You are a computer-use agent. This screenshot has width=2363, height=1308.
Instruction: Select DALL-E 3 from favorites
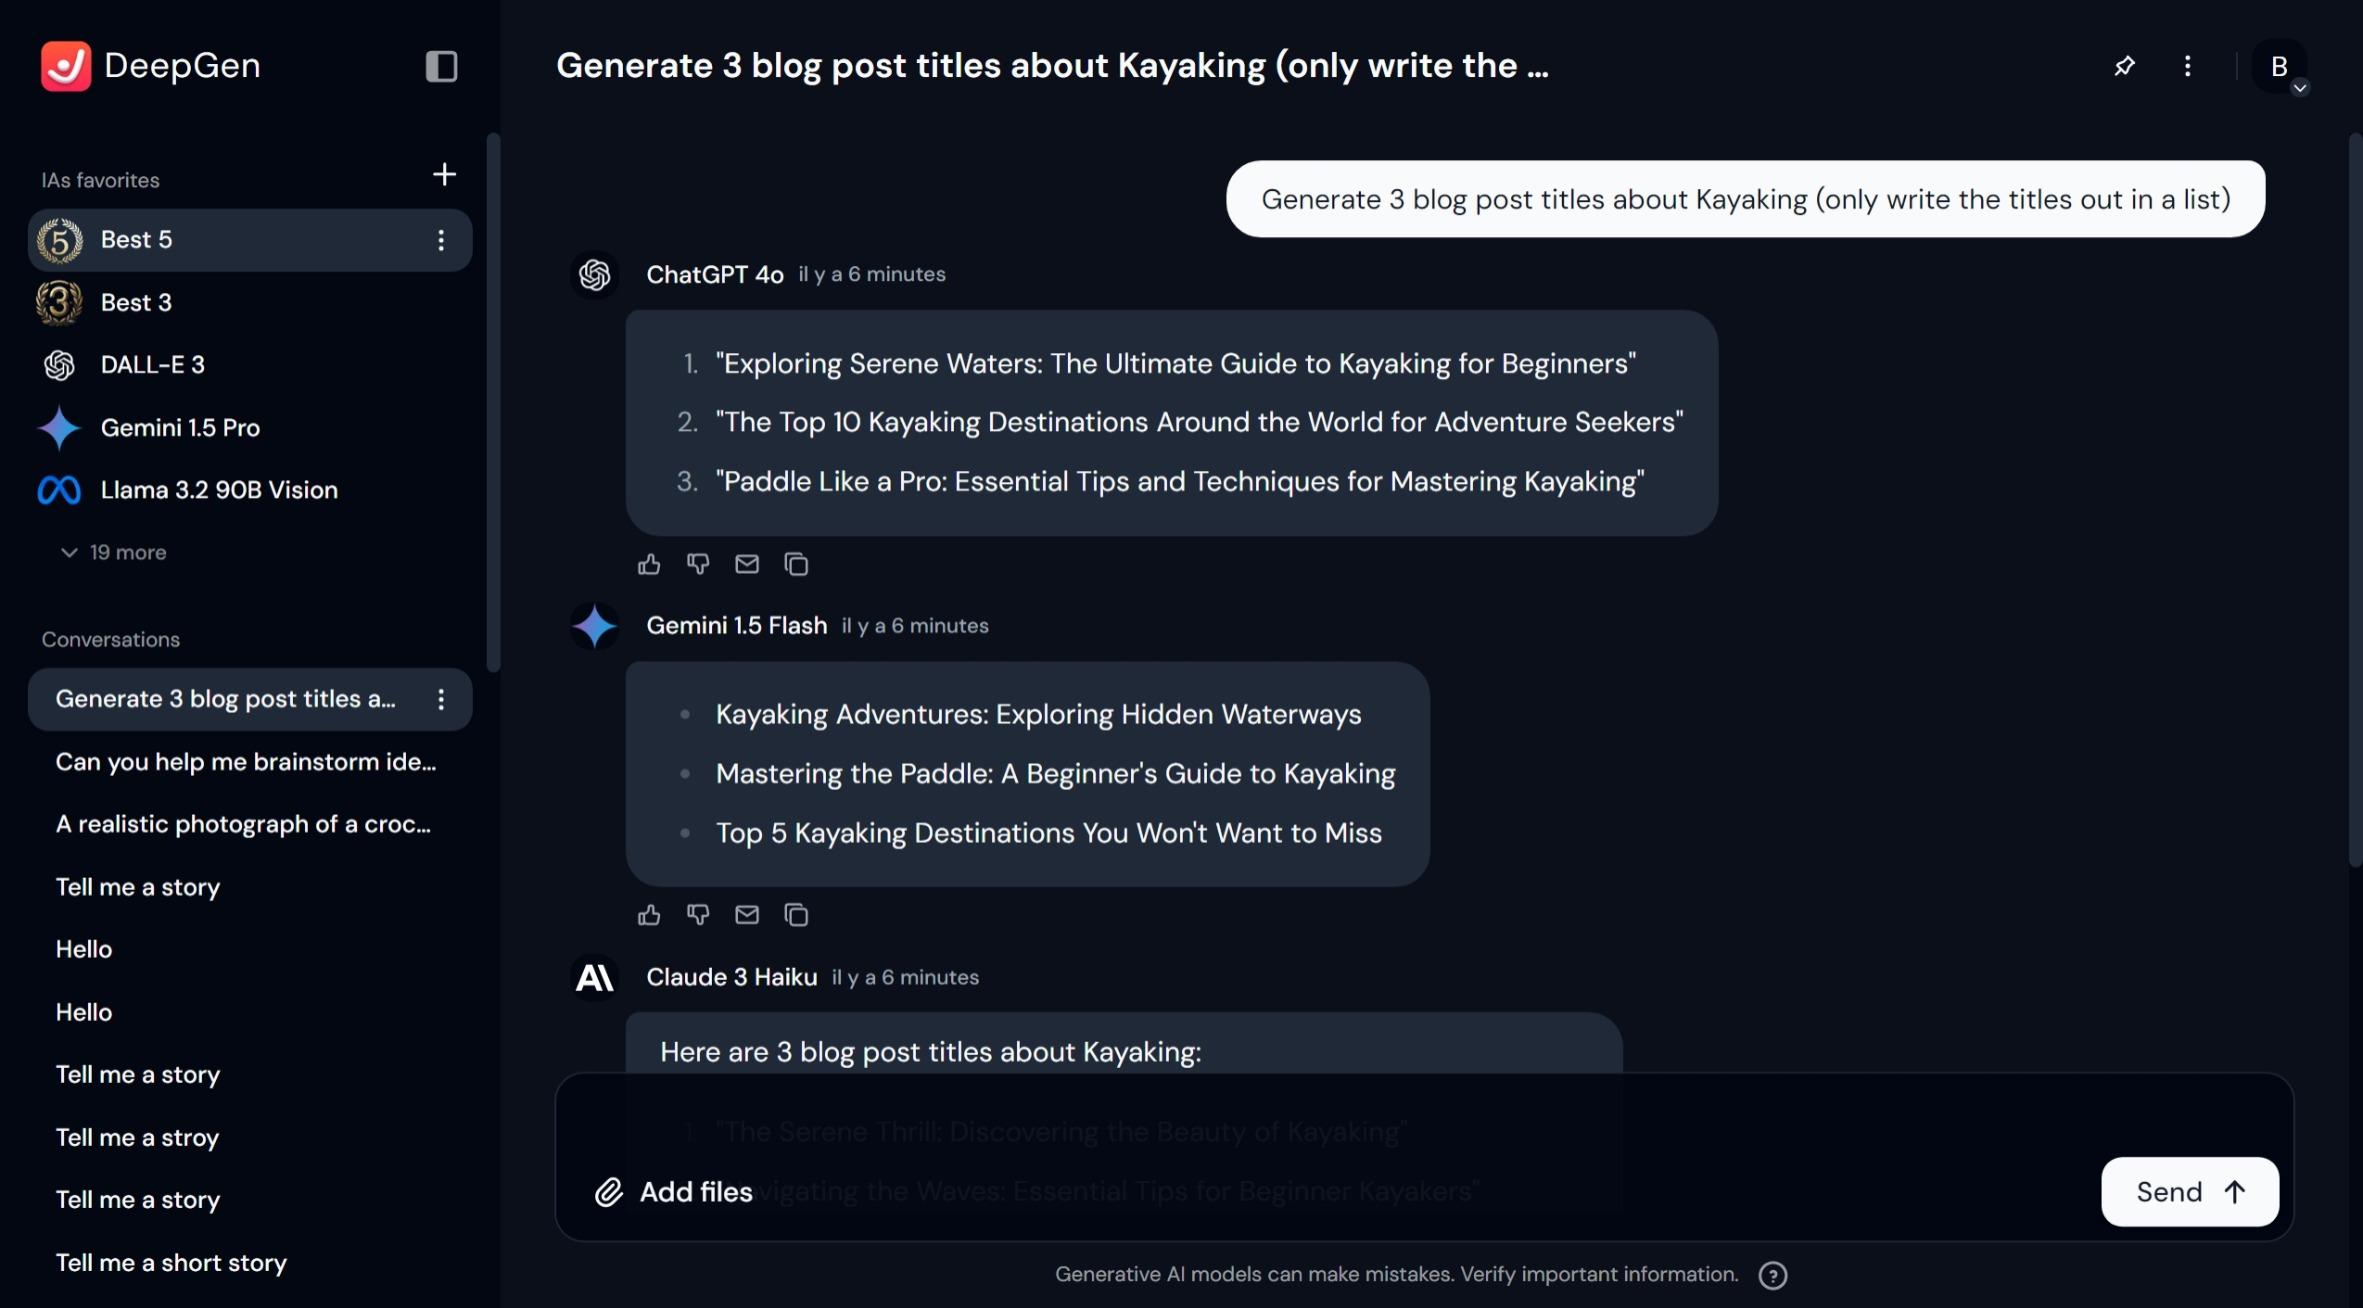pos(152,365)
